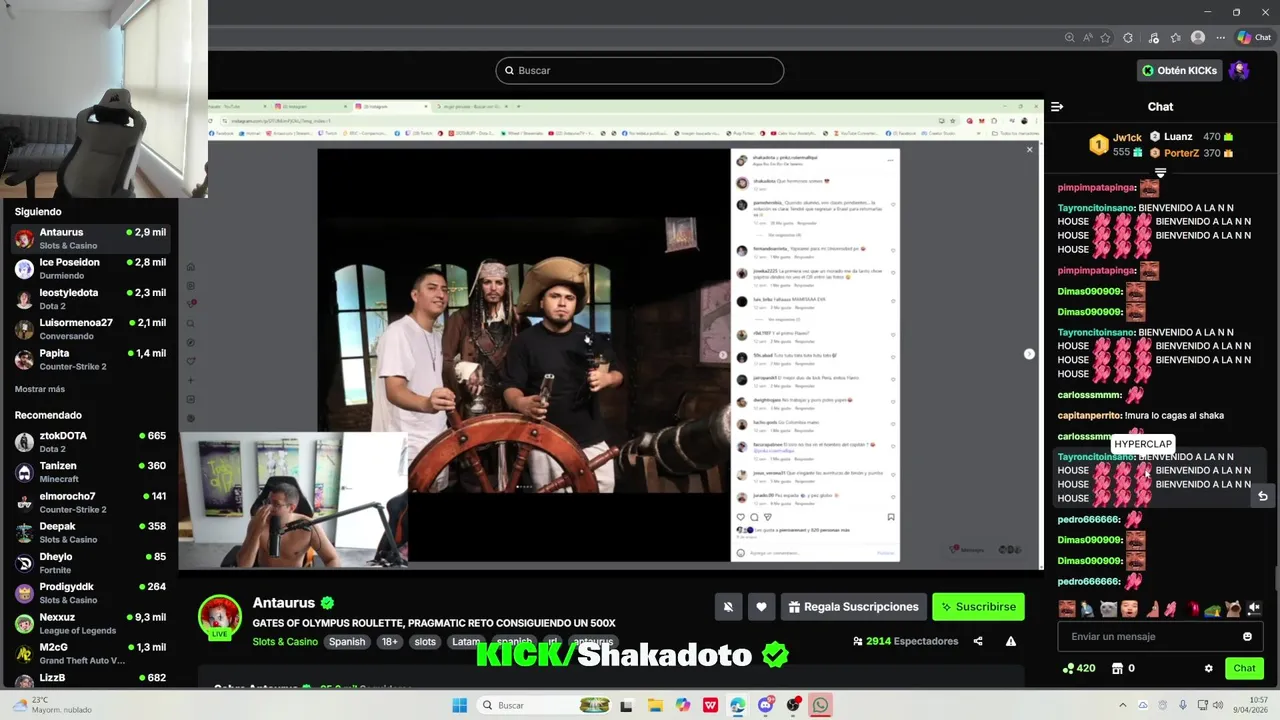Open Ice Poseidon channel in sidebar
Viewport: 1280px width, 720px height.
(x=90, y=268)
